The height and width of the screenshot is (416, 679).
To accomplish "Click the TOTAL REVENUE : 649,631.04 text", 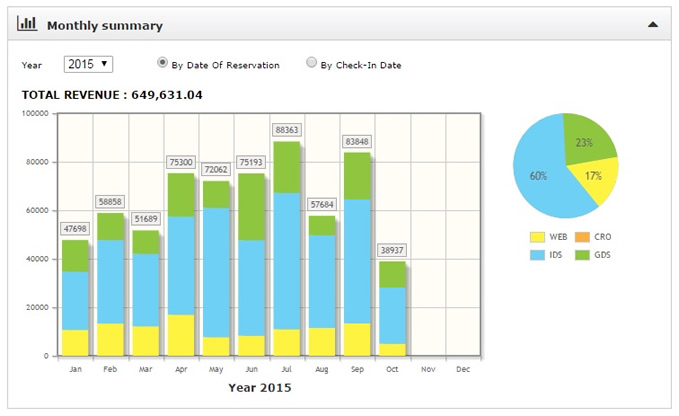I will click(112, 95).
